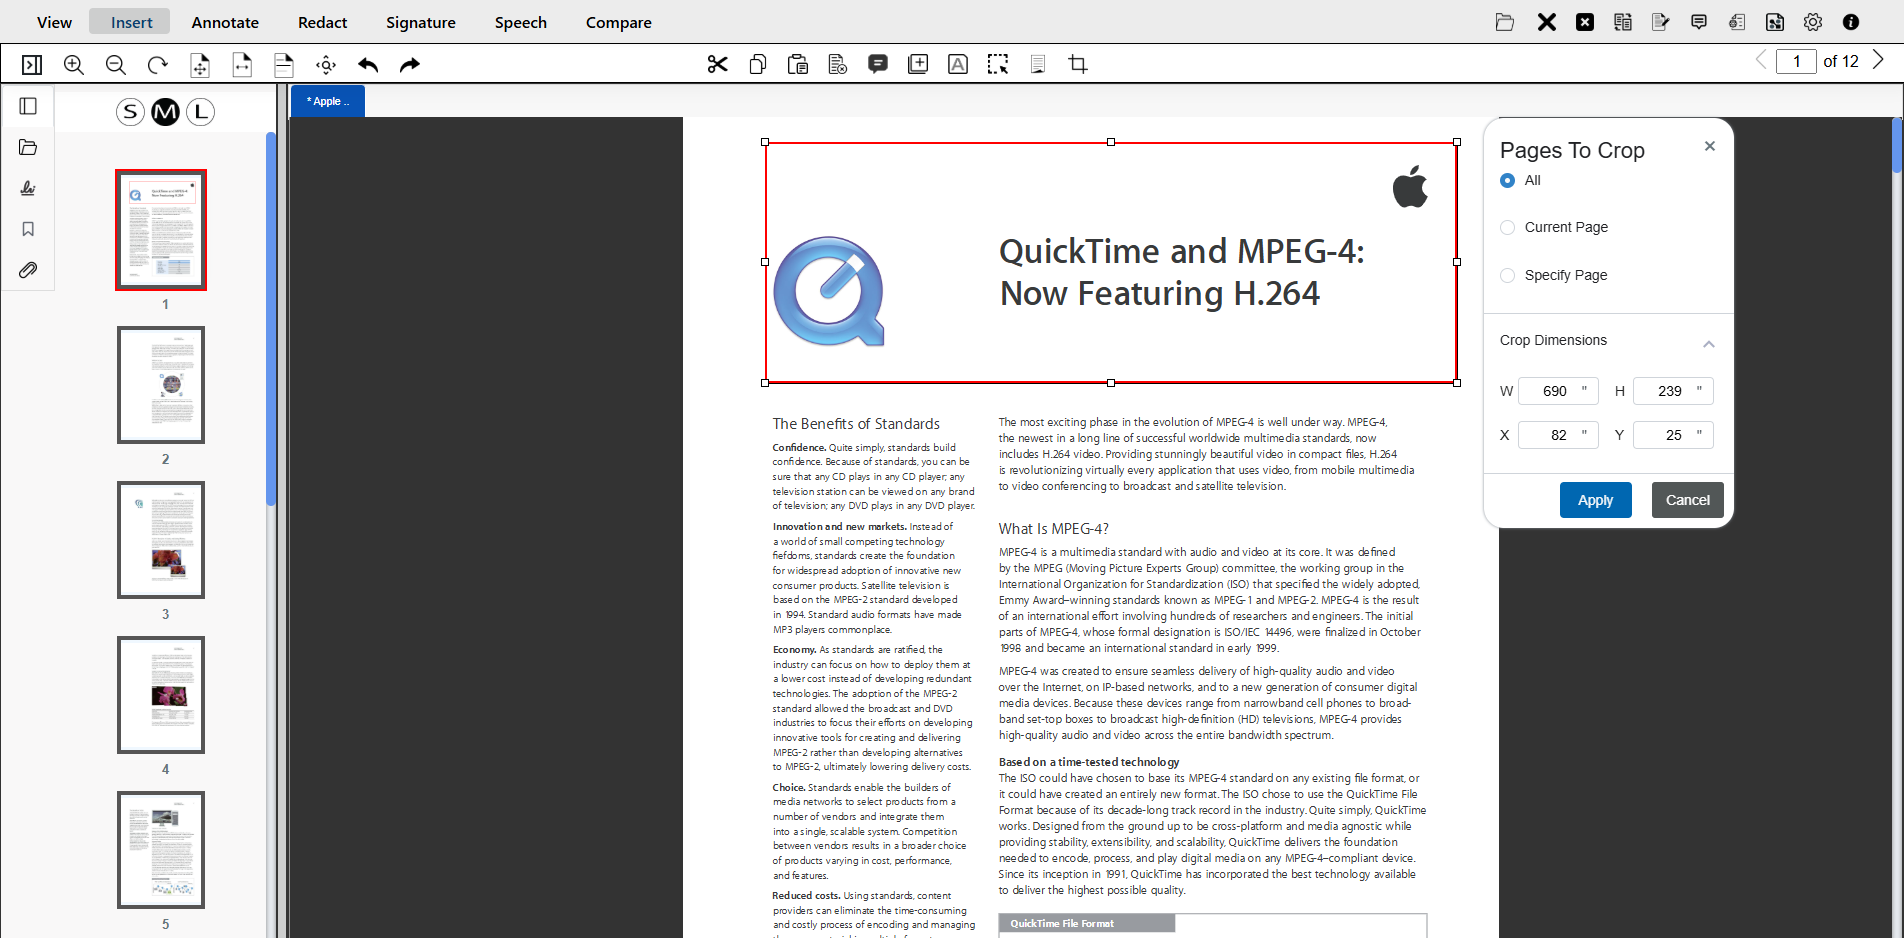Cancel the crop dialog
Image resolution: width=1904 pixels, height=938 pixels.
point(1687,500)
